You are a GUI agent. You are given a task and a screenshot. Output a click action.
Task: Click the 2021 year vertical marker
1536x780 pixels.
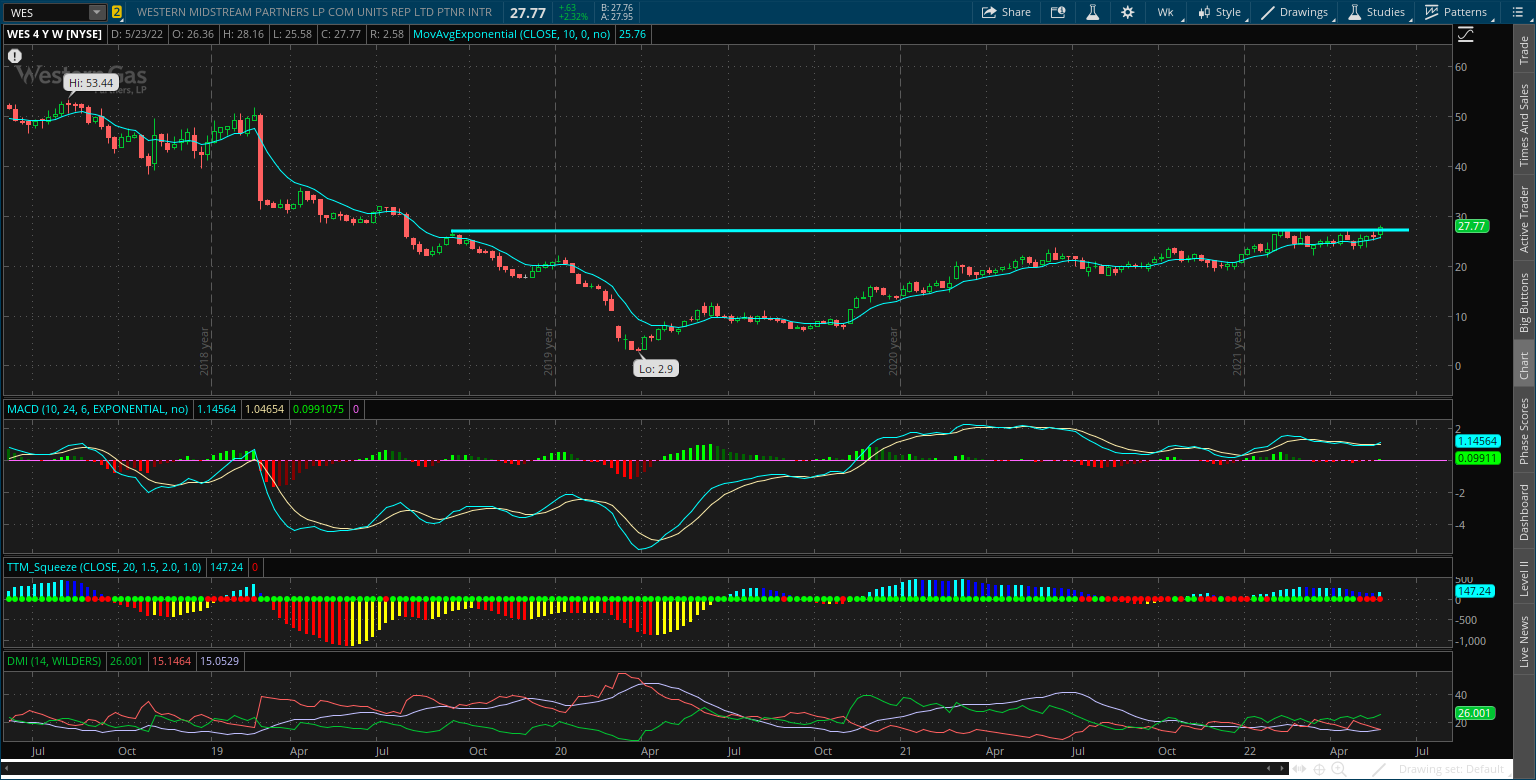[x=1238, y=351]
